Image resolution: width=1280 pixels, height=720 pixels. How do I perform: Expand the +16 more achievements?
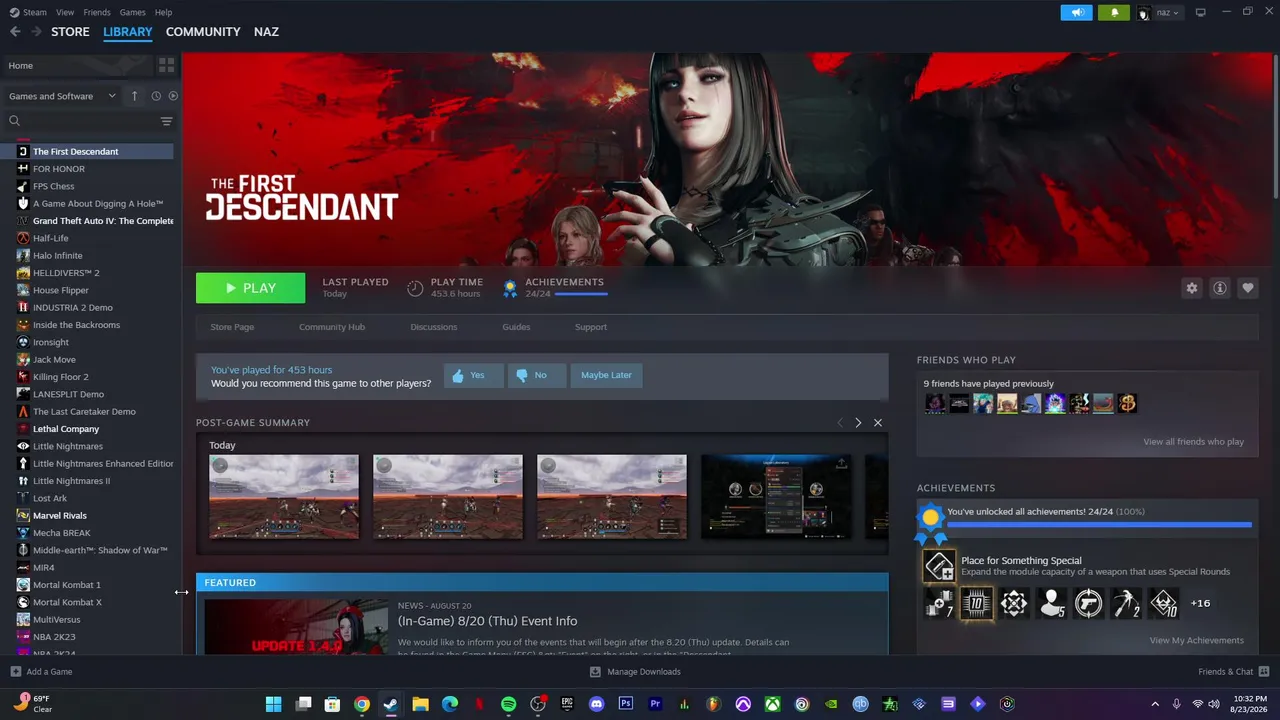point(1200,603)
